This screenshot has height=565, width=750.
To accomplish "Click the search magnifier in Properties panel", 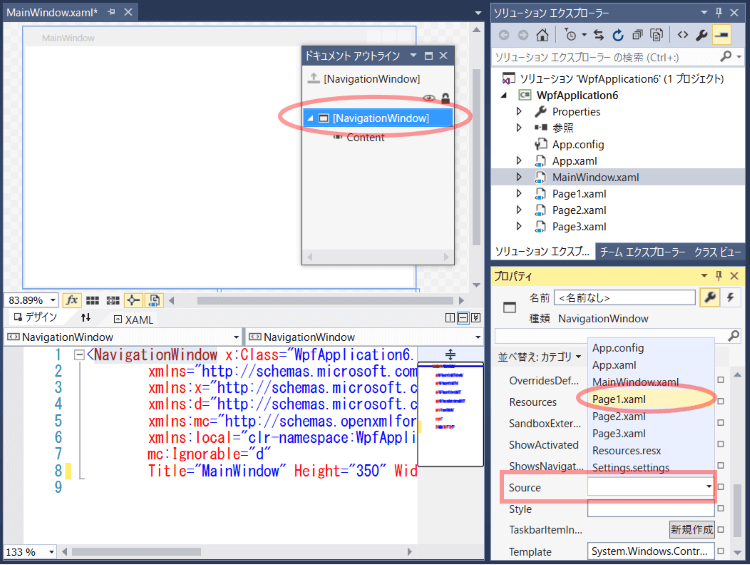I will [x=733, y=335].
